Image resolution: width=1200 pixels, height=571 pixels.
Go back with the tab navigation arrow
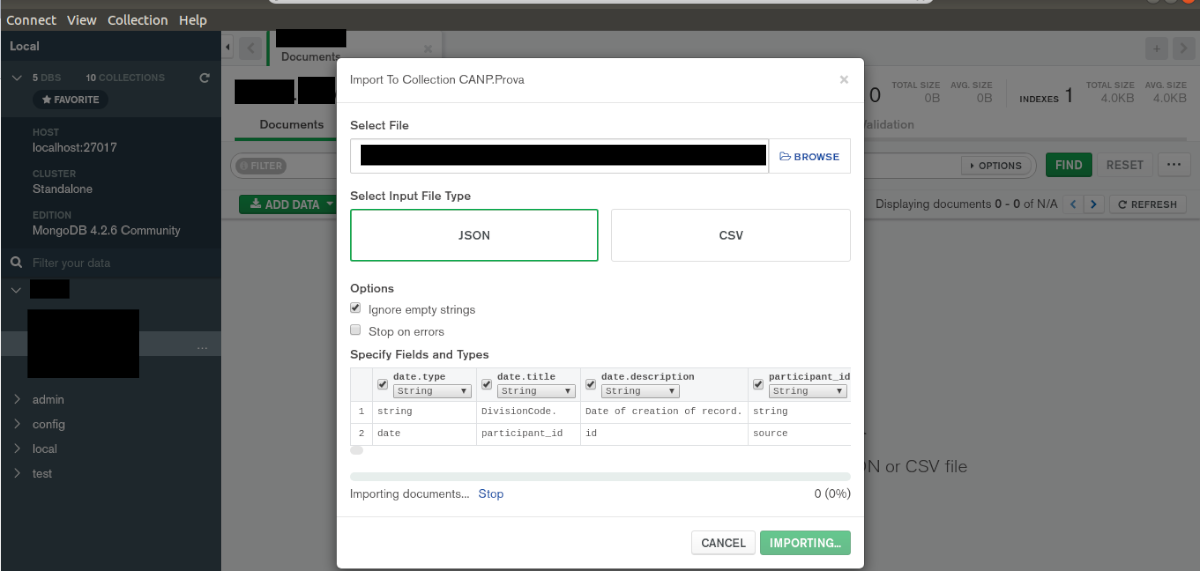[x=250, y=47]
